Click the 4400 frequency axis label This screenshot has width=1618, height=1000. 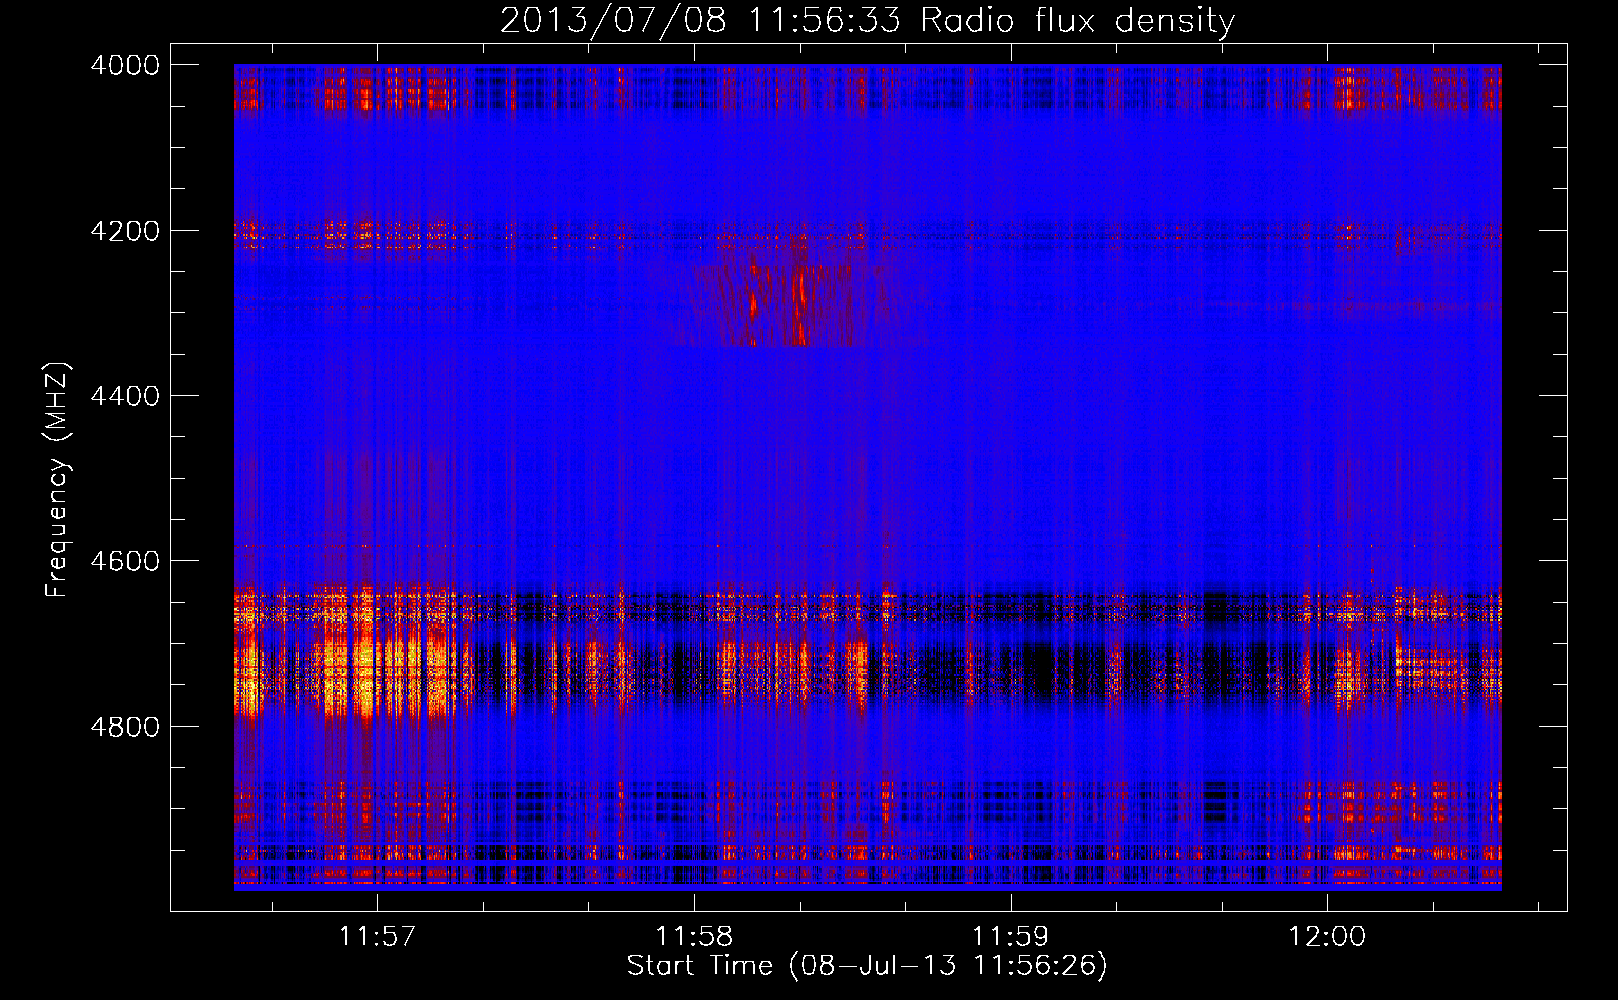click(x=125, y=397)
